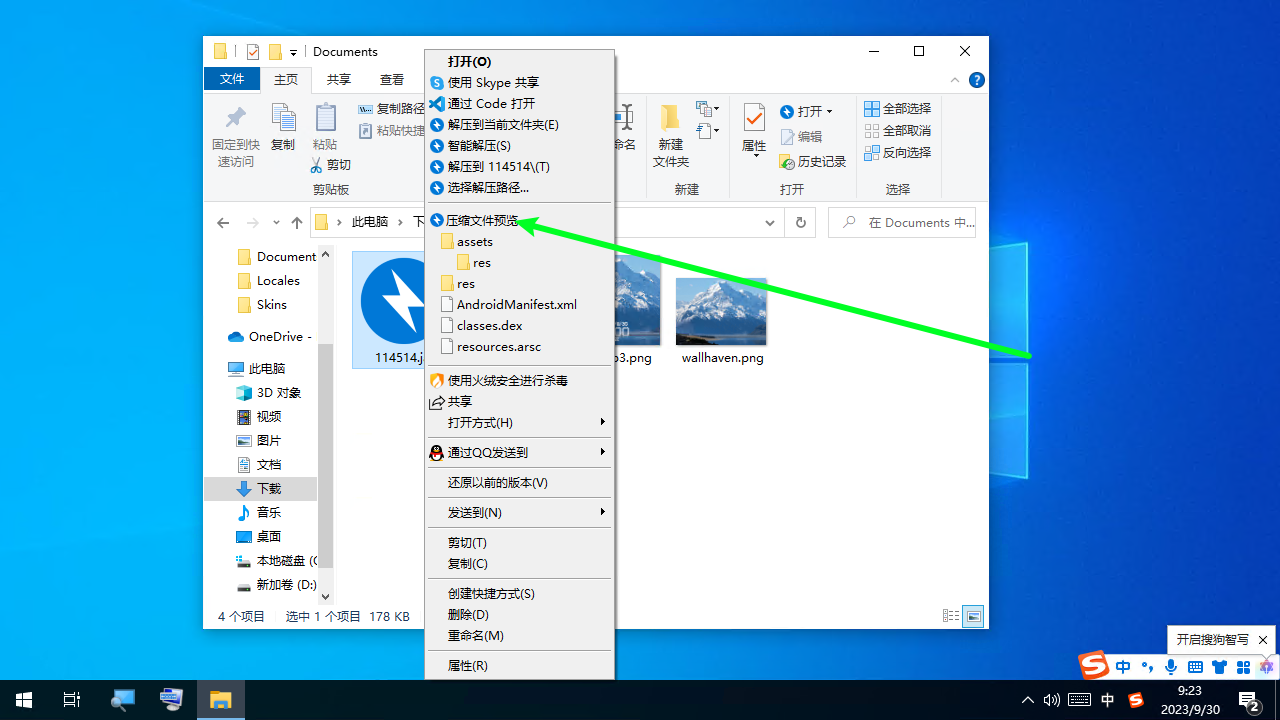
Task: Open AndroidManifest.xml in archive preview
Action: (x=516, y=305)
